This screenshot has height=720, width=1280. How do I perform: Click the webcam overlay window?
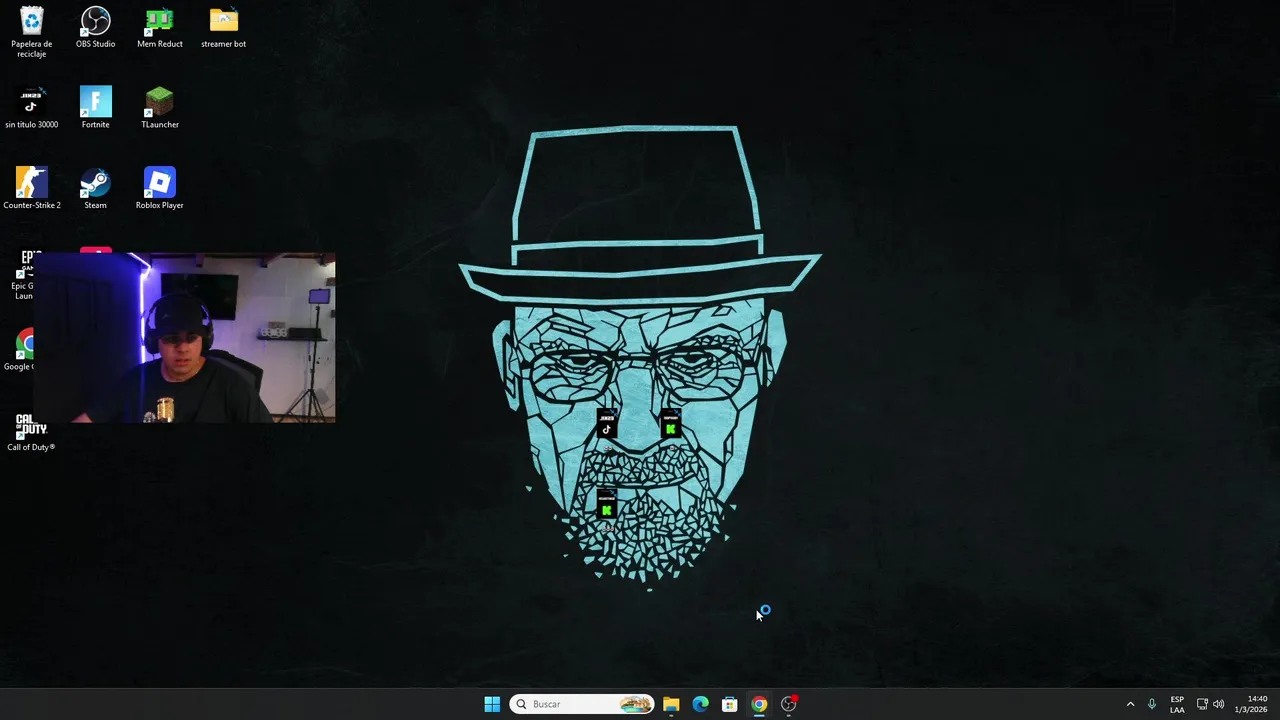[185, 338]
